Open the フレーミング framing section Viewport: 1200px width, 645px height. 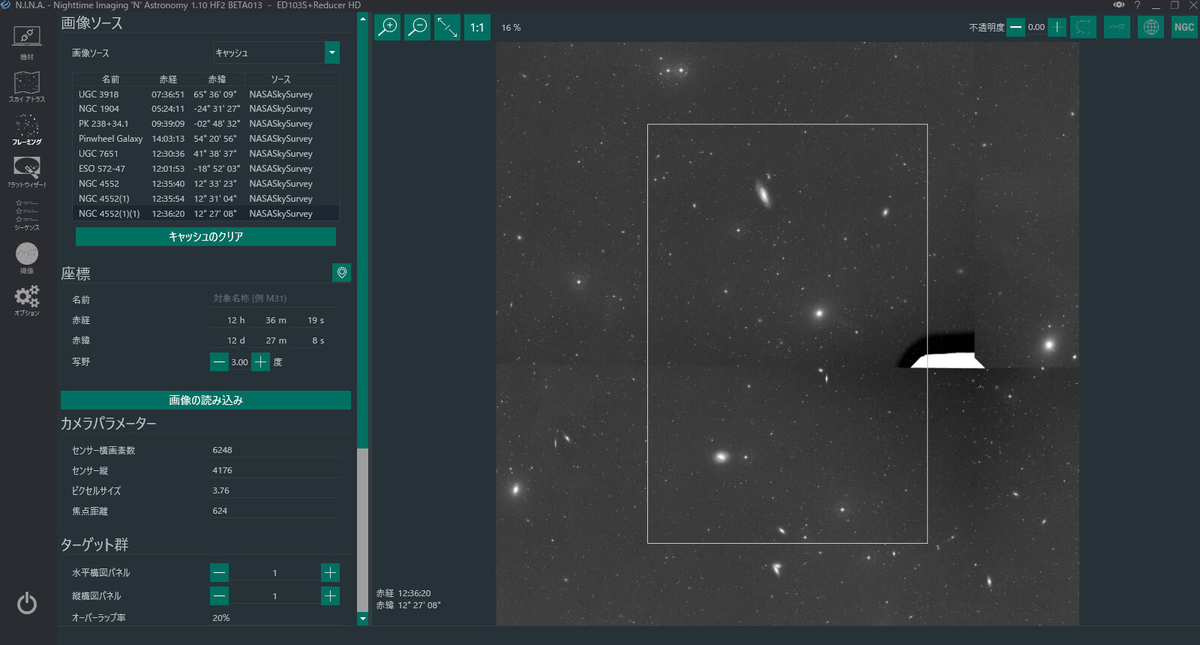coord(27,130)
